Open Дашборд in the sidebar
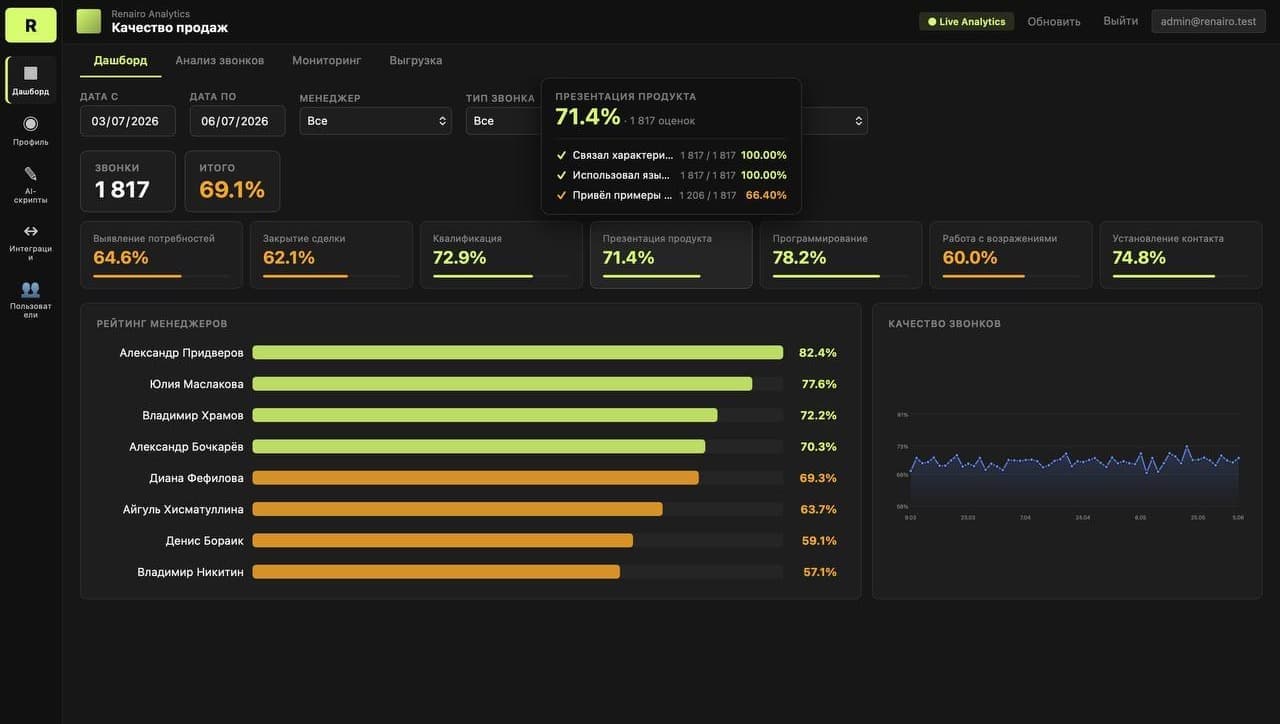1280x724 pixels. pyautogui.click(x=31, y=80)
